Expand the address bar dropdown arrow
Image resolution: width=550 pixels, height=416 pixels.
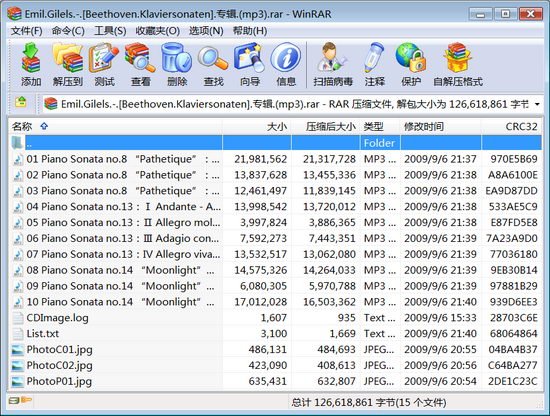537,104
